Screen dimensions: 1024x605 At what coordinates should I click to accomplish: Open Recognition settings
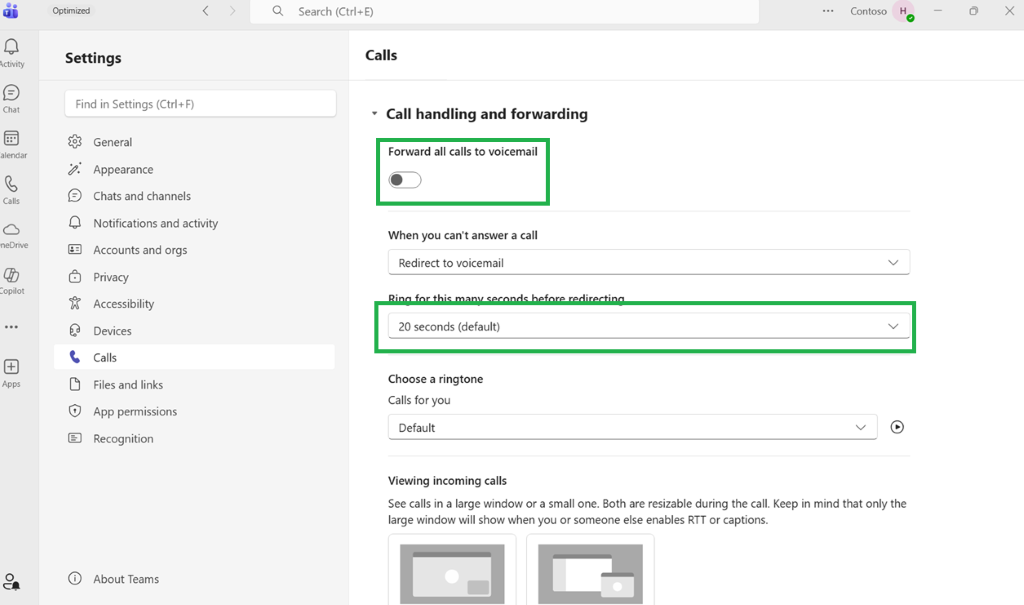coord(123,438)
